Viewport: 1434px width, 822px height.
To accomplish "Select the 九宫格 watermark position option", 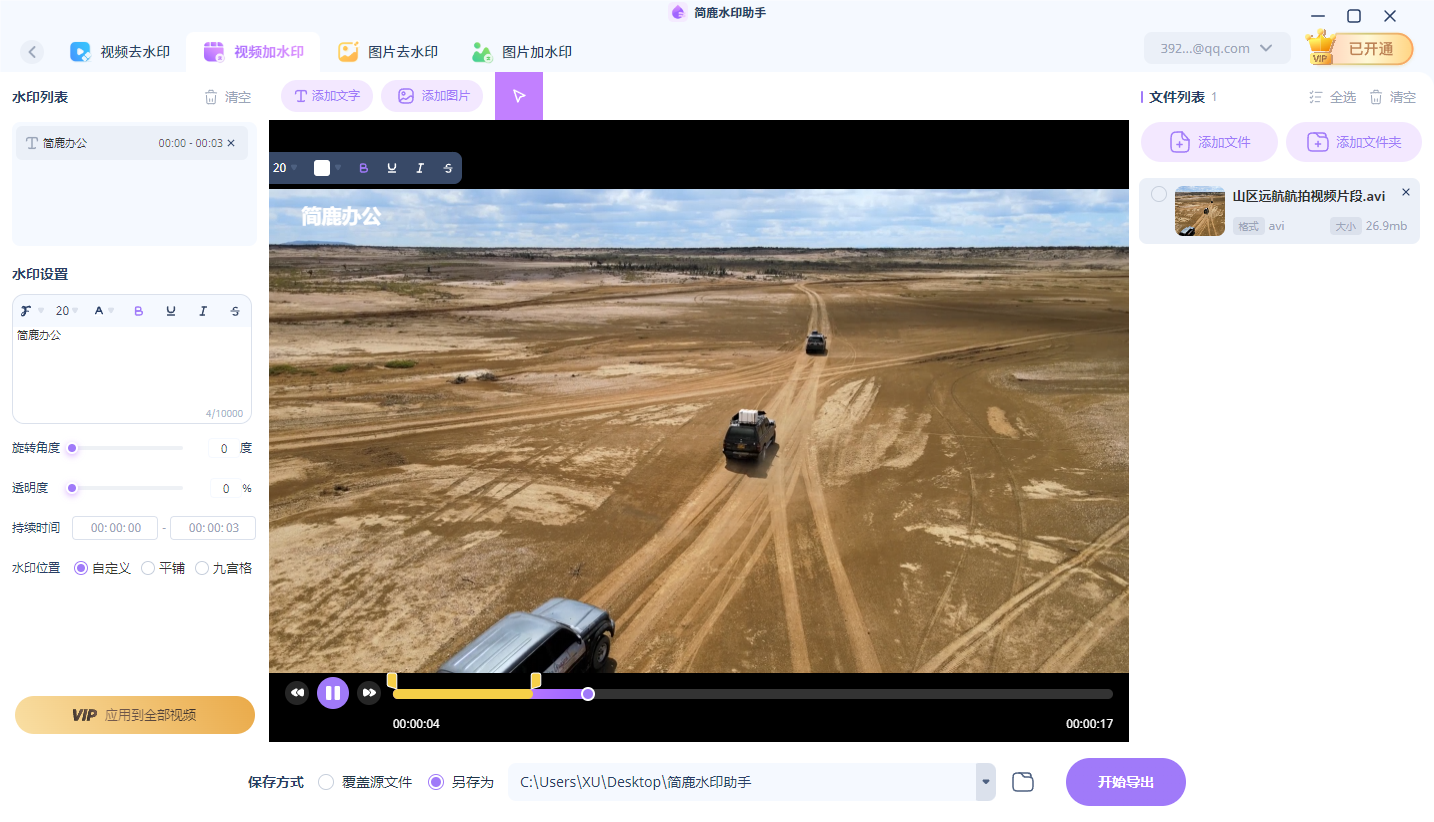I will [202, 568].
